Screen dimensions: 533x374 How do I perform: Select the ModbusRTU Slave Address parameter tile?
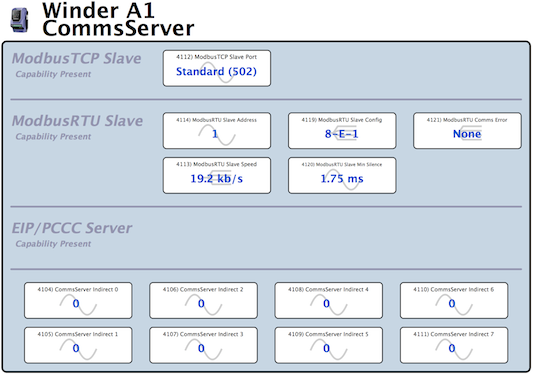coord(217,131)
